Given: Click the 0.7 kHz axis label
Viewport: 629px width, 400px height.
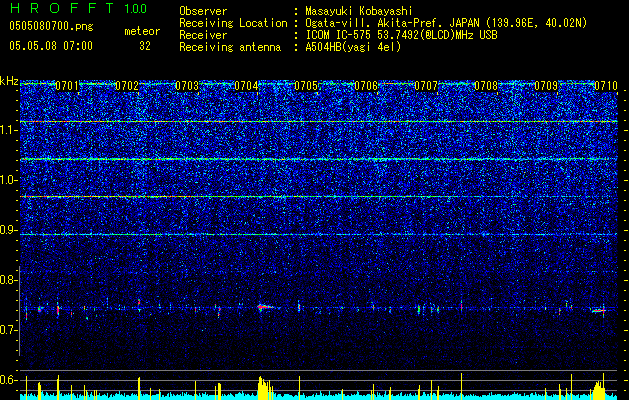Looking at the screenshot, I should coord(9,330).
